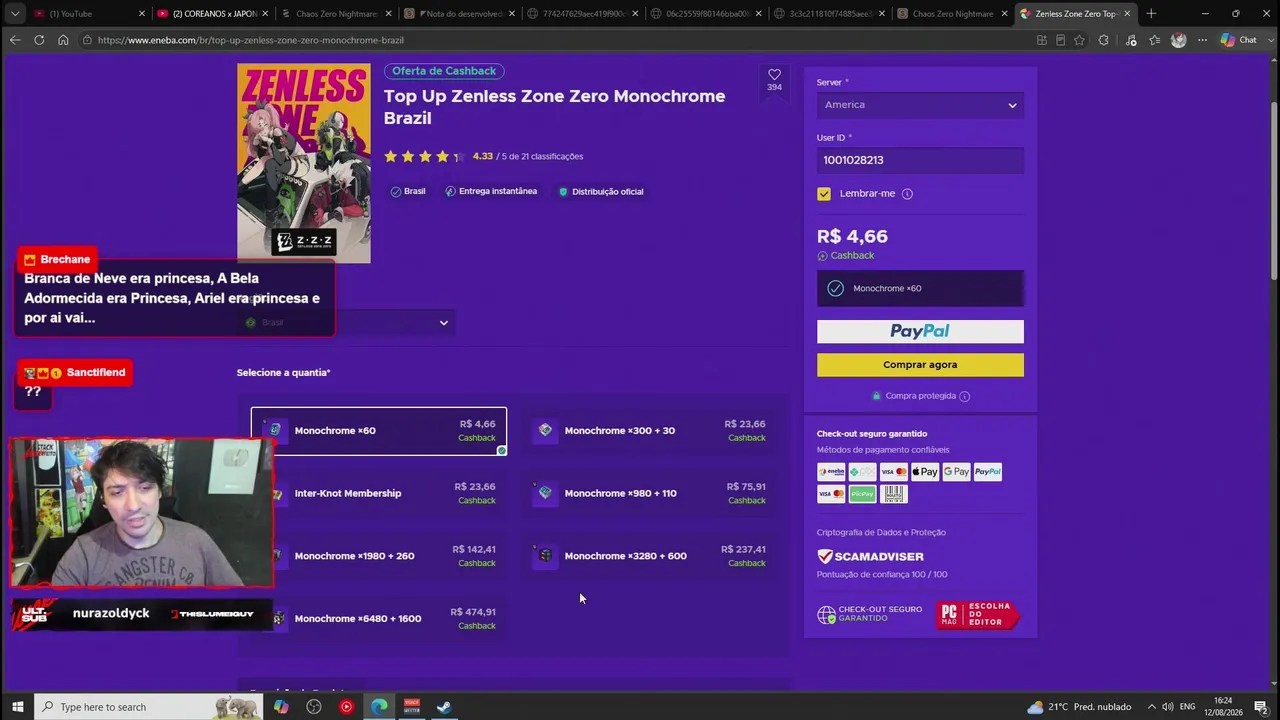Click the PicPay payment method icon
1280x720 pixels.
coord(862,494)
